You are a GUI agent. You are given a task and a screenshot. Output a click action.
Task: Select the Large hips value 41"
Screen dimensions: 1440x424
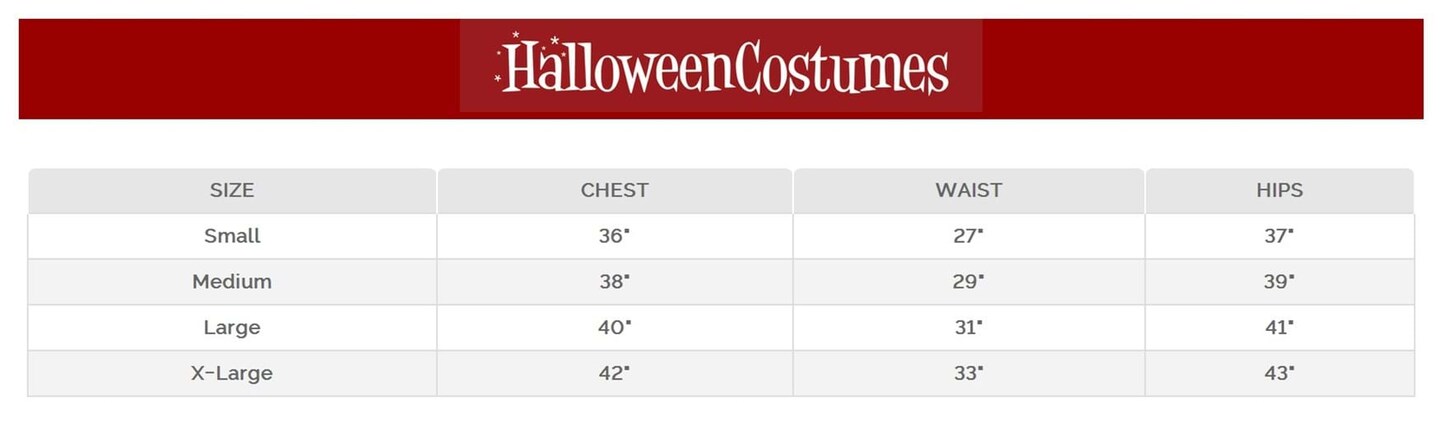pyautogui.click(x=1279, y=328)
